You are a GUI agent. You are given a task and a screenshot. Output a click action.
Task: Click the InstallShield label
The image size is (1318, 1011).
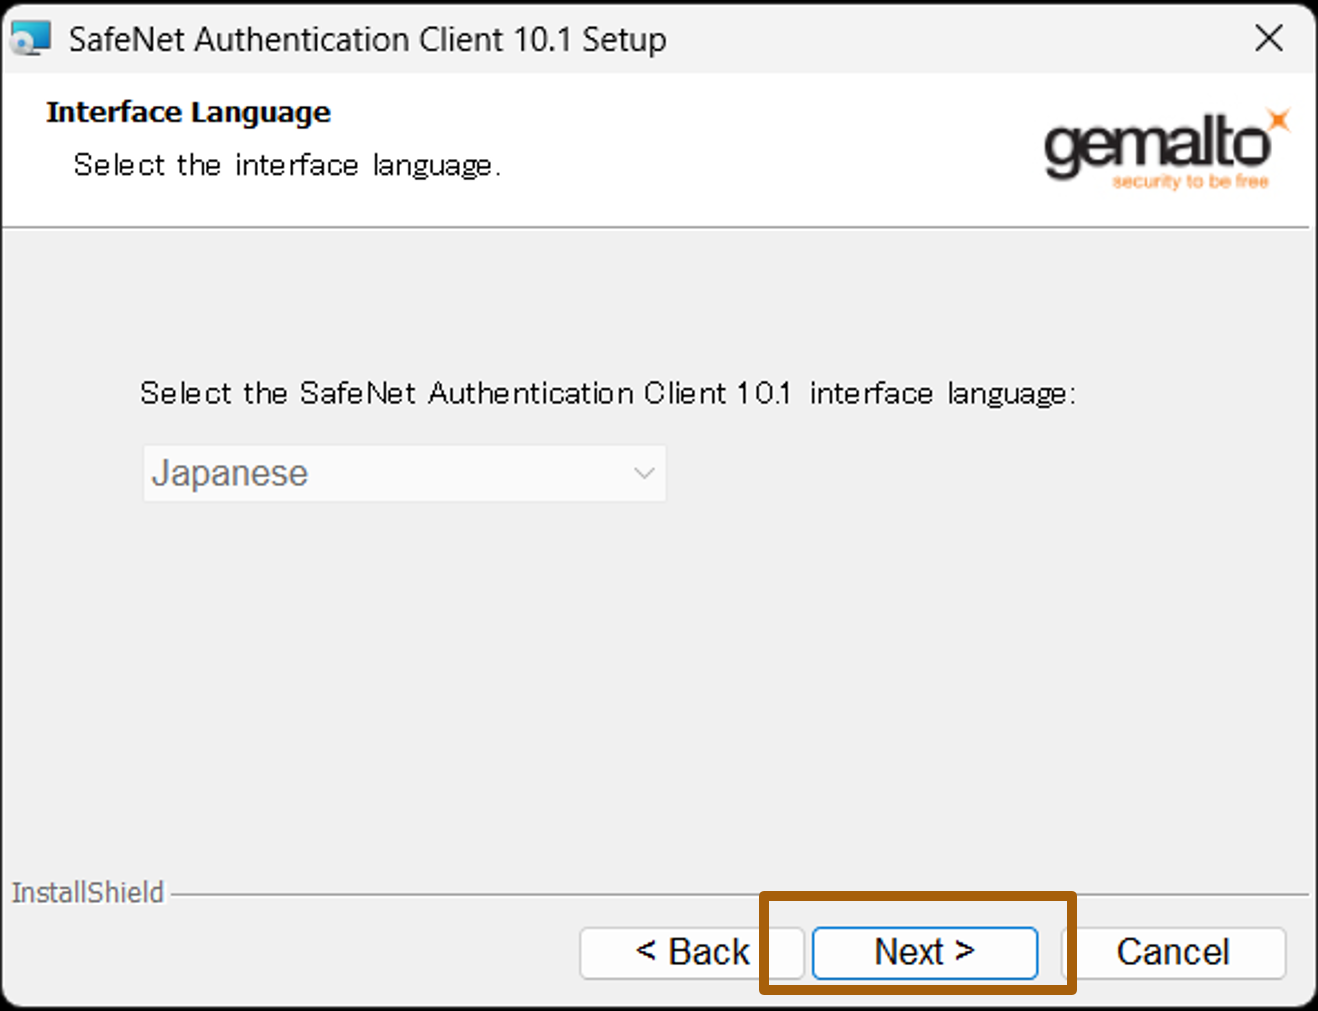pos(88,892)
